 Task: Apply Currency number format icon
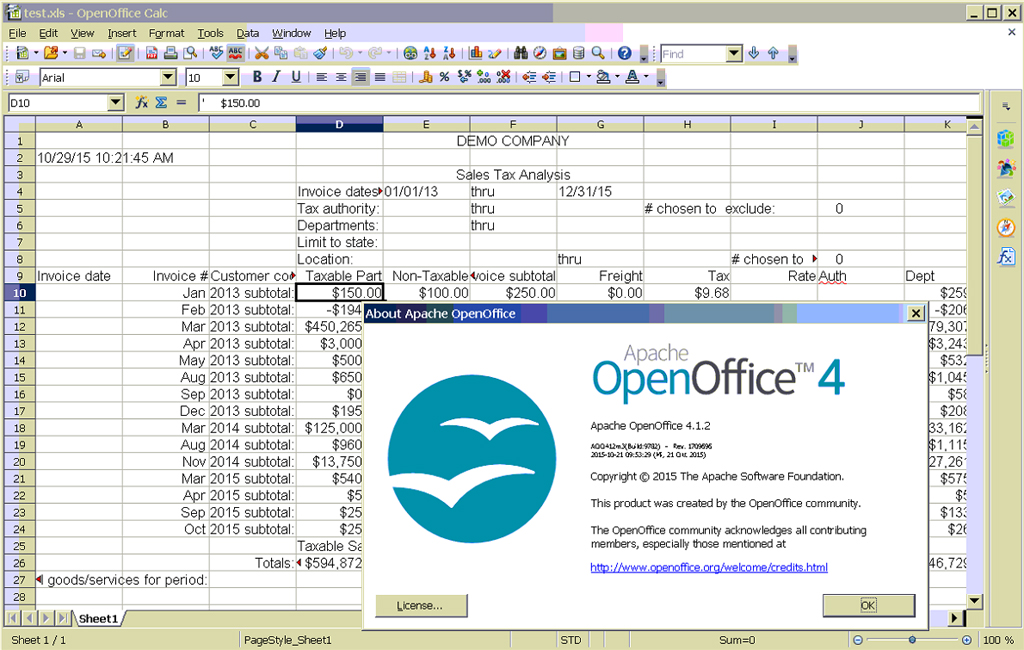click(426, 77)
